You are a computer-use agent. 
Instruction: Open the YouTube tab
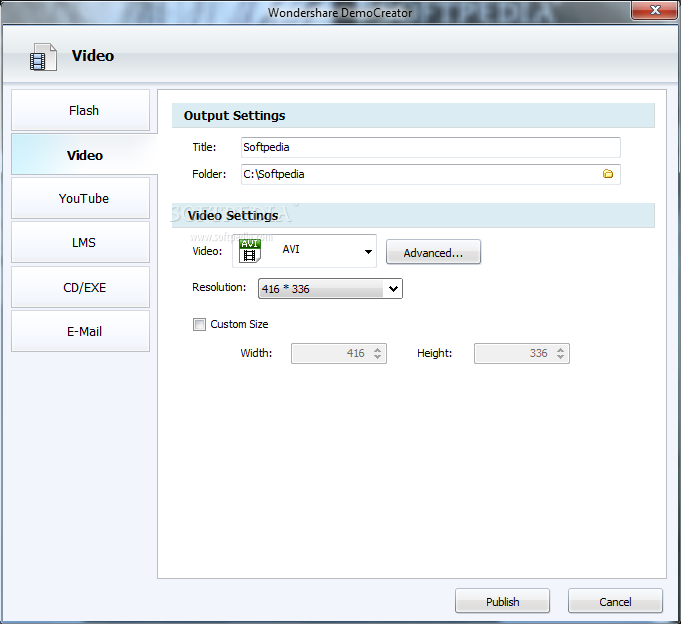coord(80,198)
